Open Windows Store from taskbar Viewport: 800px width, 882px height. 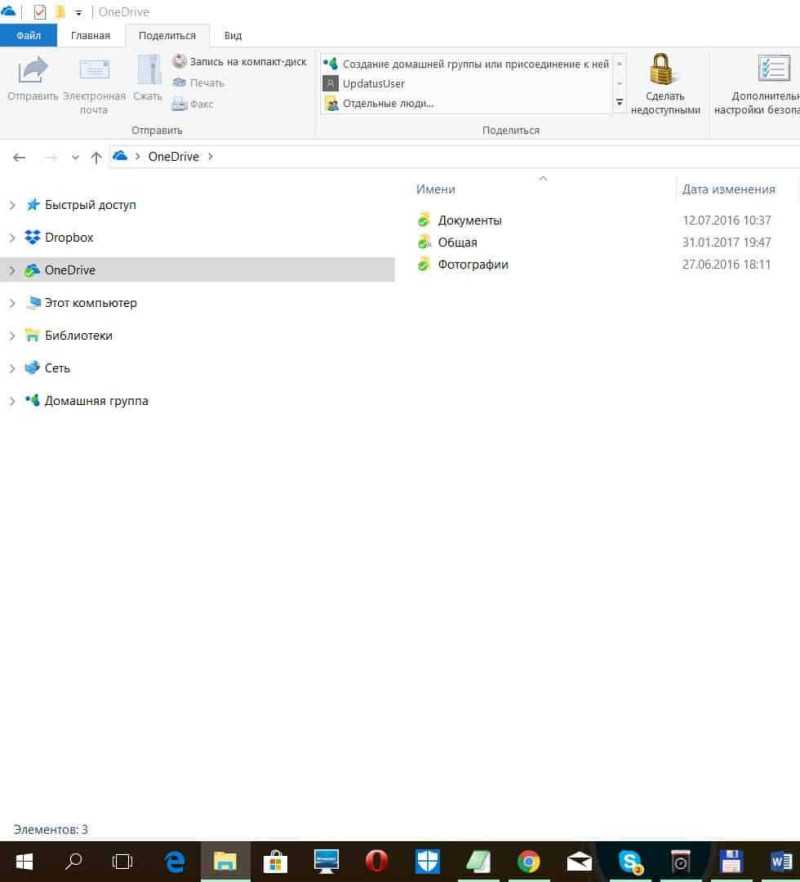tap(275, 861)
